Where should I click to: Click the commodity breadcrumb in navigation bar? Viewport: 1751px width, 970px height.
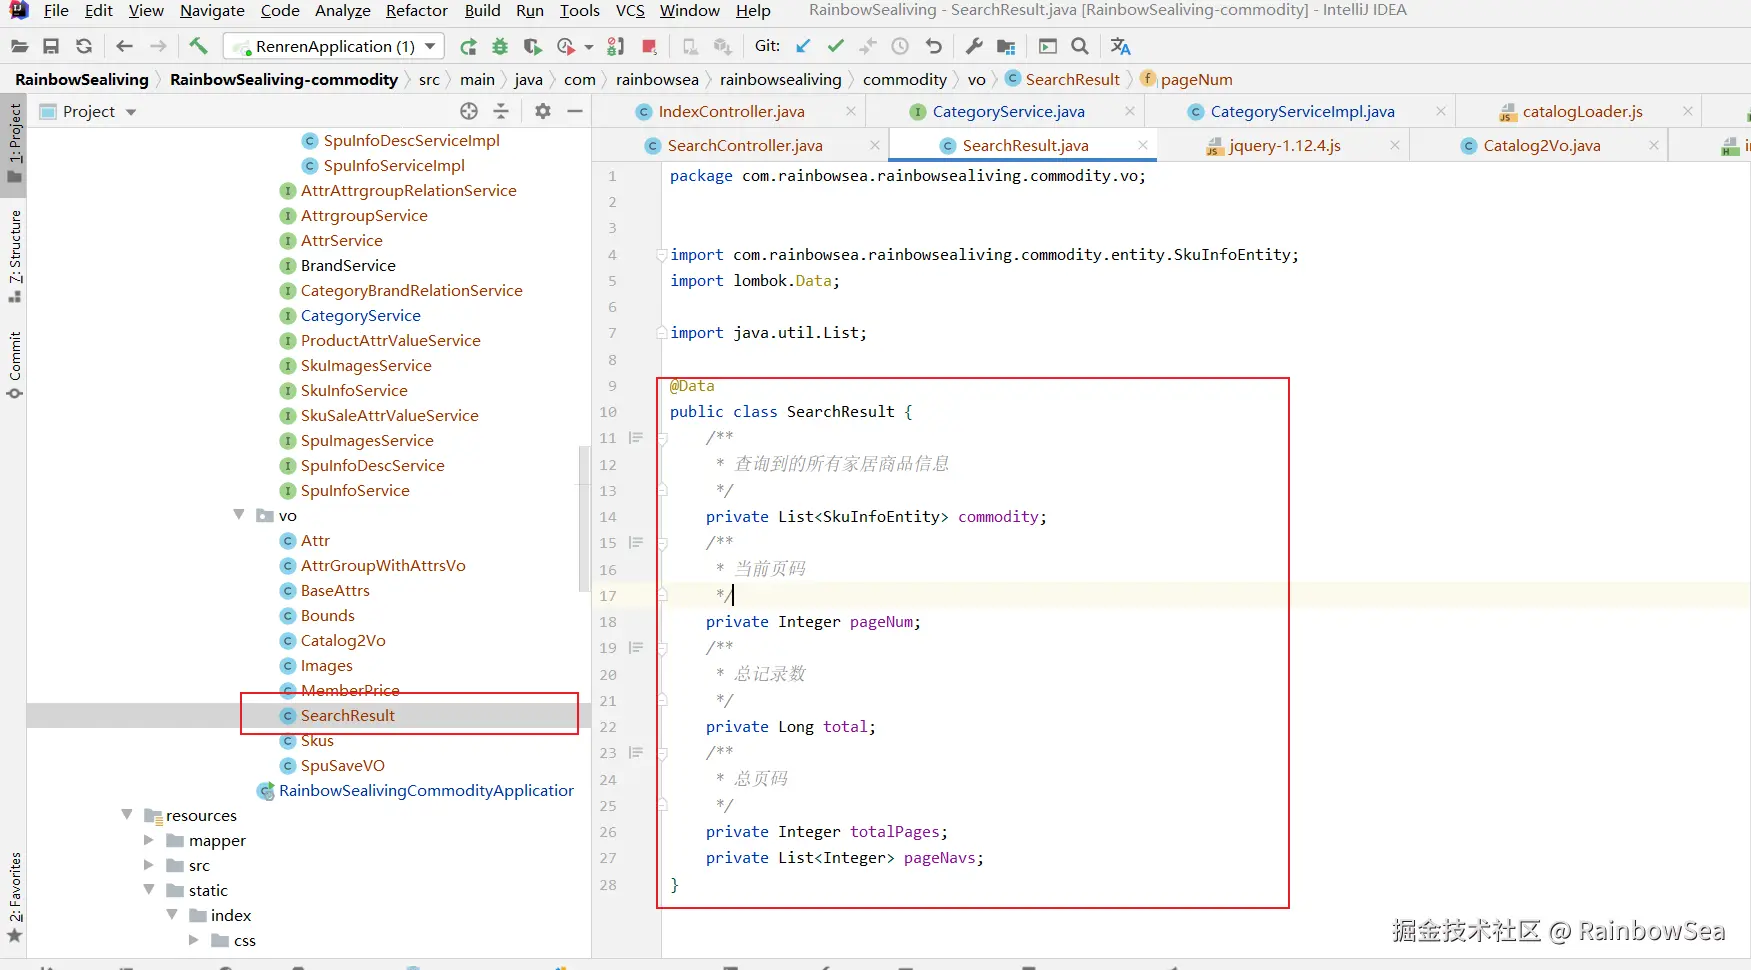point(904,79)
